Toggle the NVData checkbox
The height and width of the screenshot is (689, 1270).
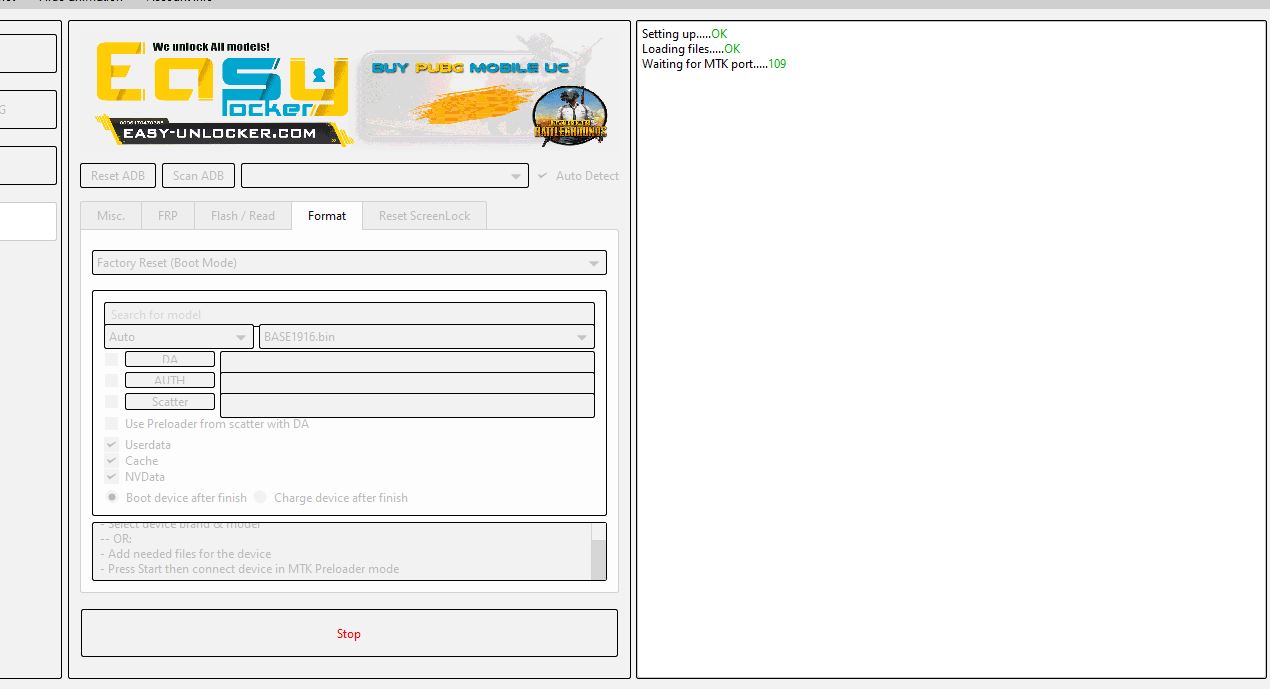tap(112, 477)
